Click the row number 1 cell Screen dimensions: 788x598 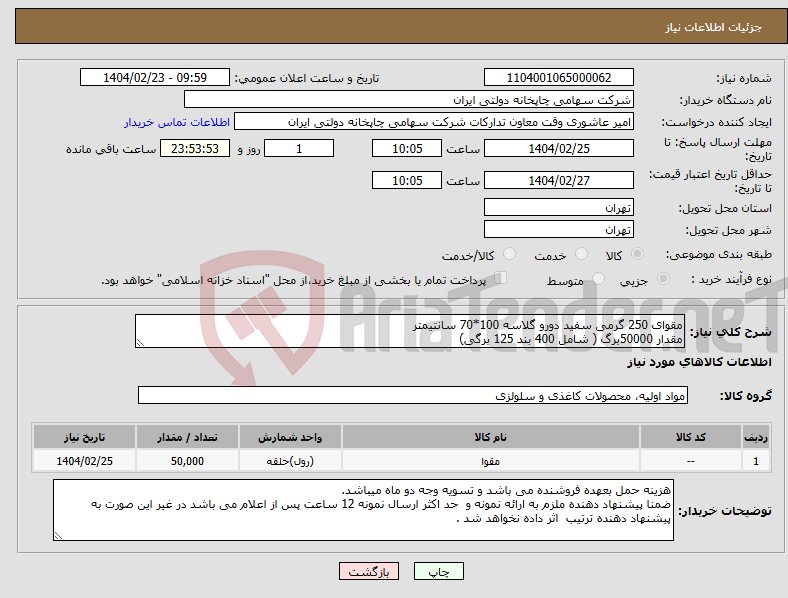click(756, 461)
